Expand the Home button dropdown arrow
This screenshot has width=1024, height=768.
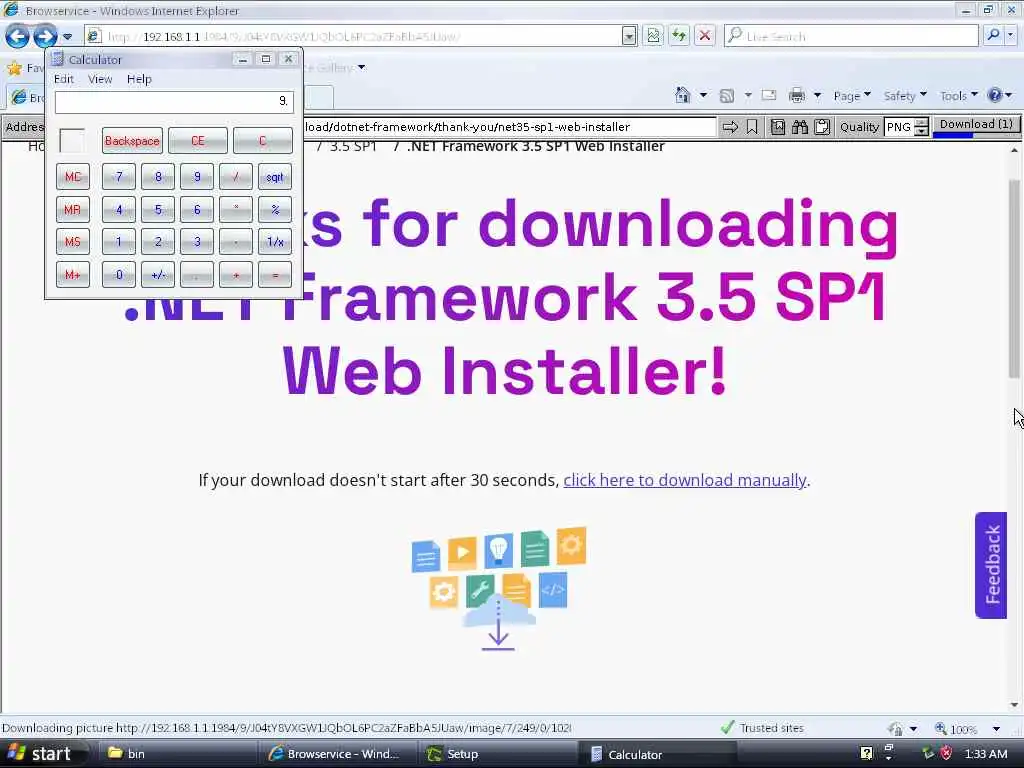point(703,95)
